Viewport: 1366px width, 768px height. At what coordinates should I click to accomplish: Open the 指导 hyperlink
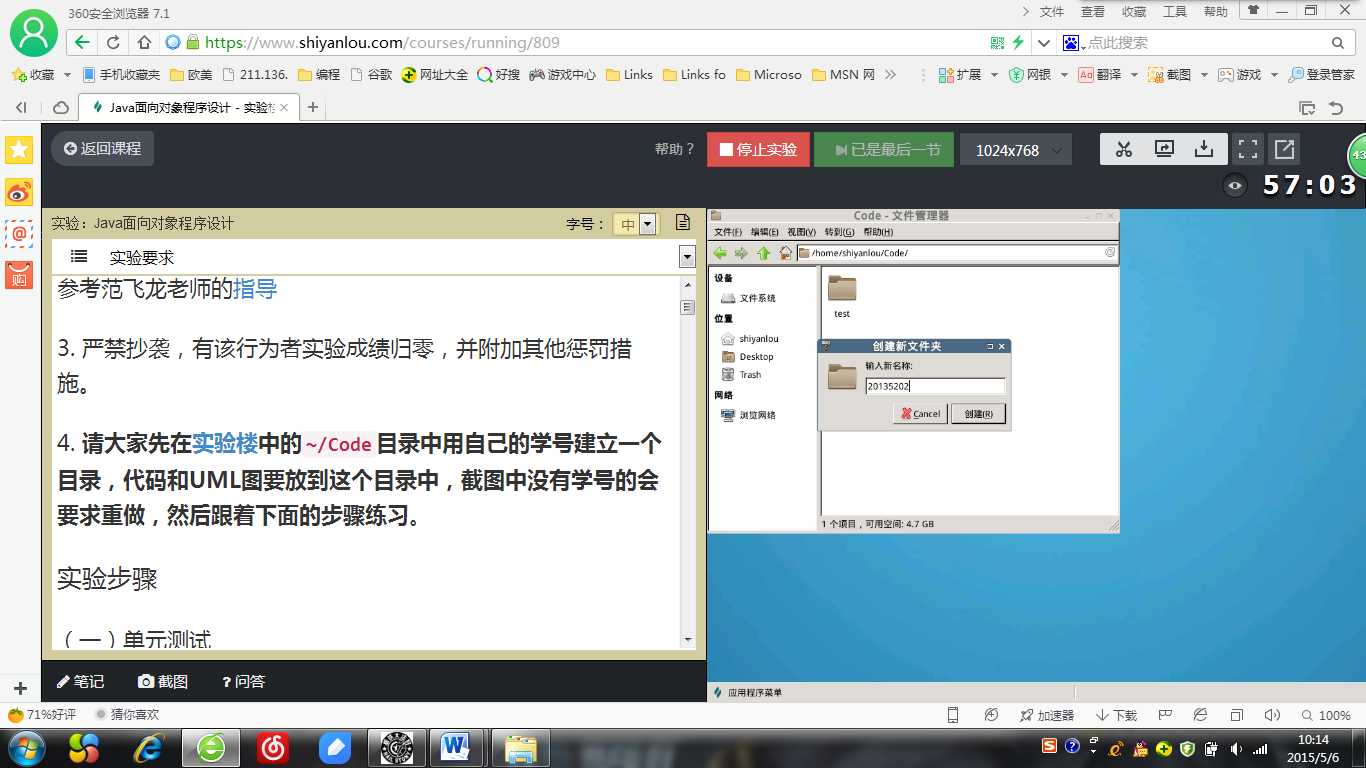(255, 289)
